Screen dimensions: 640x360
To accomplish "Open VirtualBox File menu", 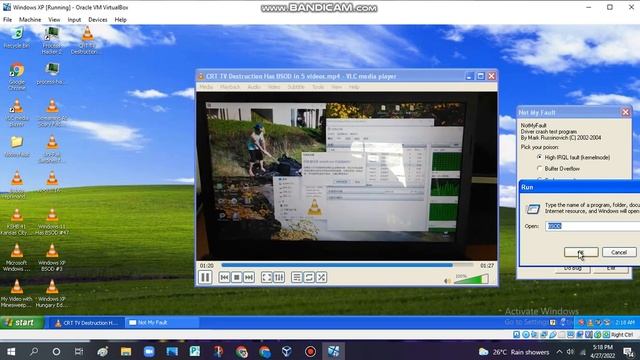I will pyautogui.click(x=7, y=20).
